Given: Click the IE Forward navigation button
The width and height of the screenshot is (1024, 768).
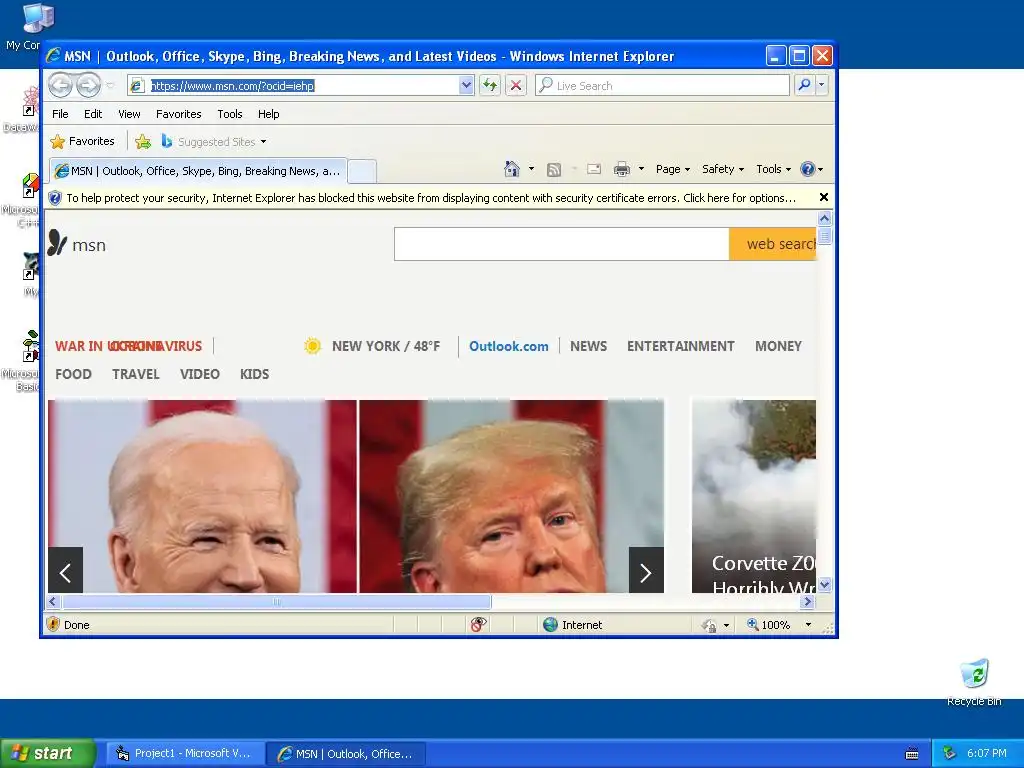Looking at the screenshot, I should click(88, 86).
